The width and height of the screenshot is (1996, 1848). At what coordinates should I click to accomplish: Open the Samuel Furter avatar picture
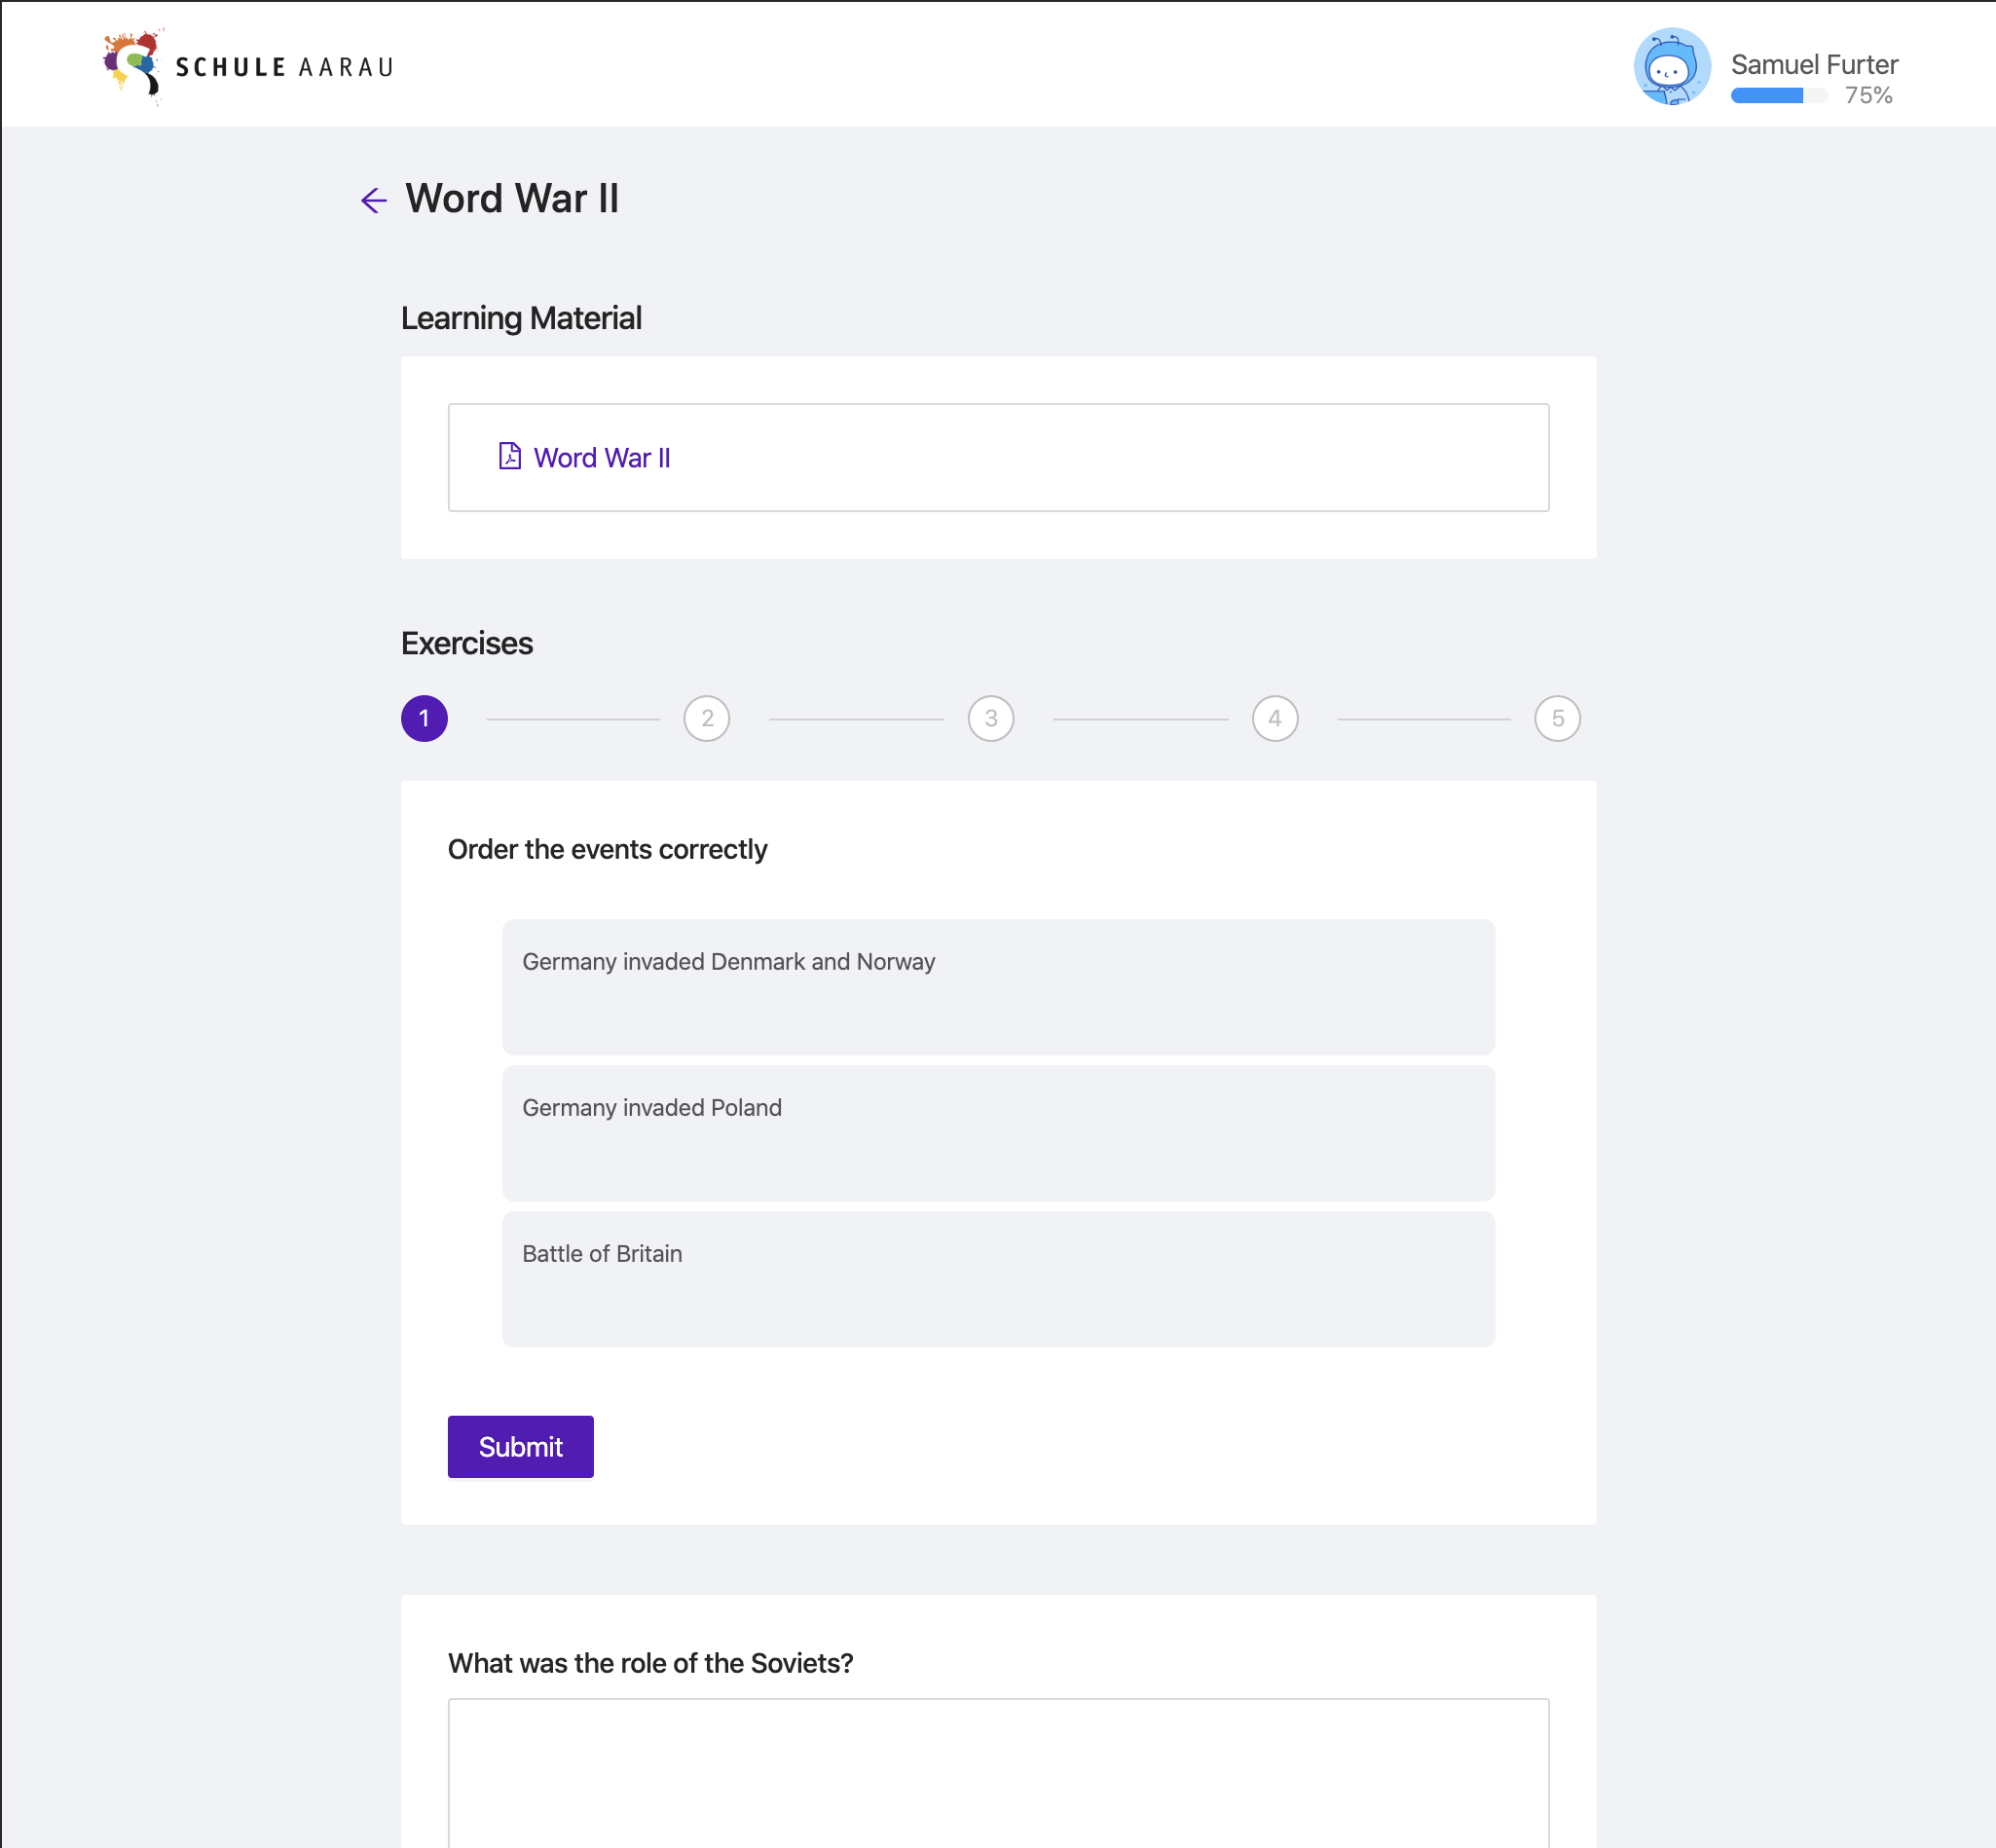point(1671,66)
